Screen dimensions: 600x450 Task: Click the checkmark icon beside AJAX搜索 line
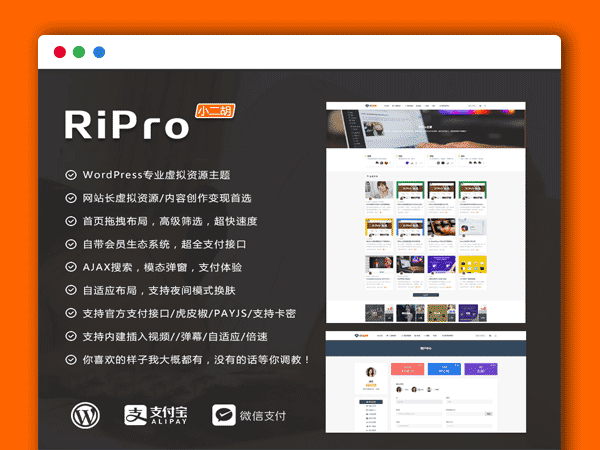pos(70,267)
